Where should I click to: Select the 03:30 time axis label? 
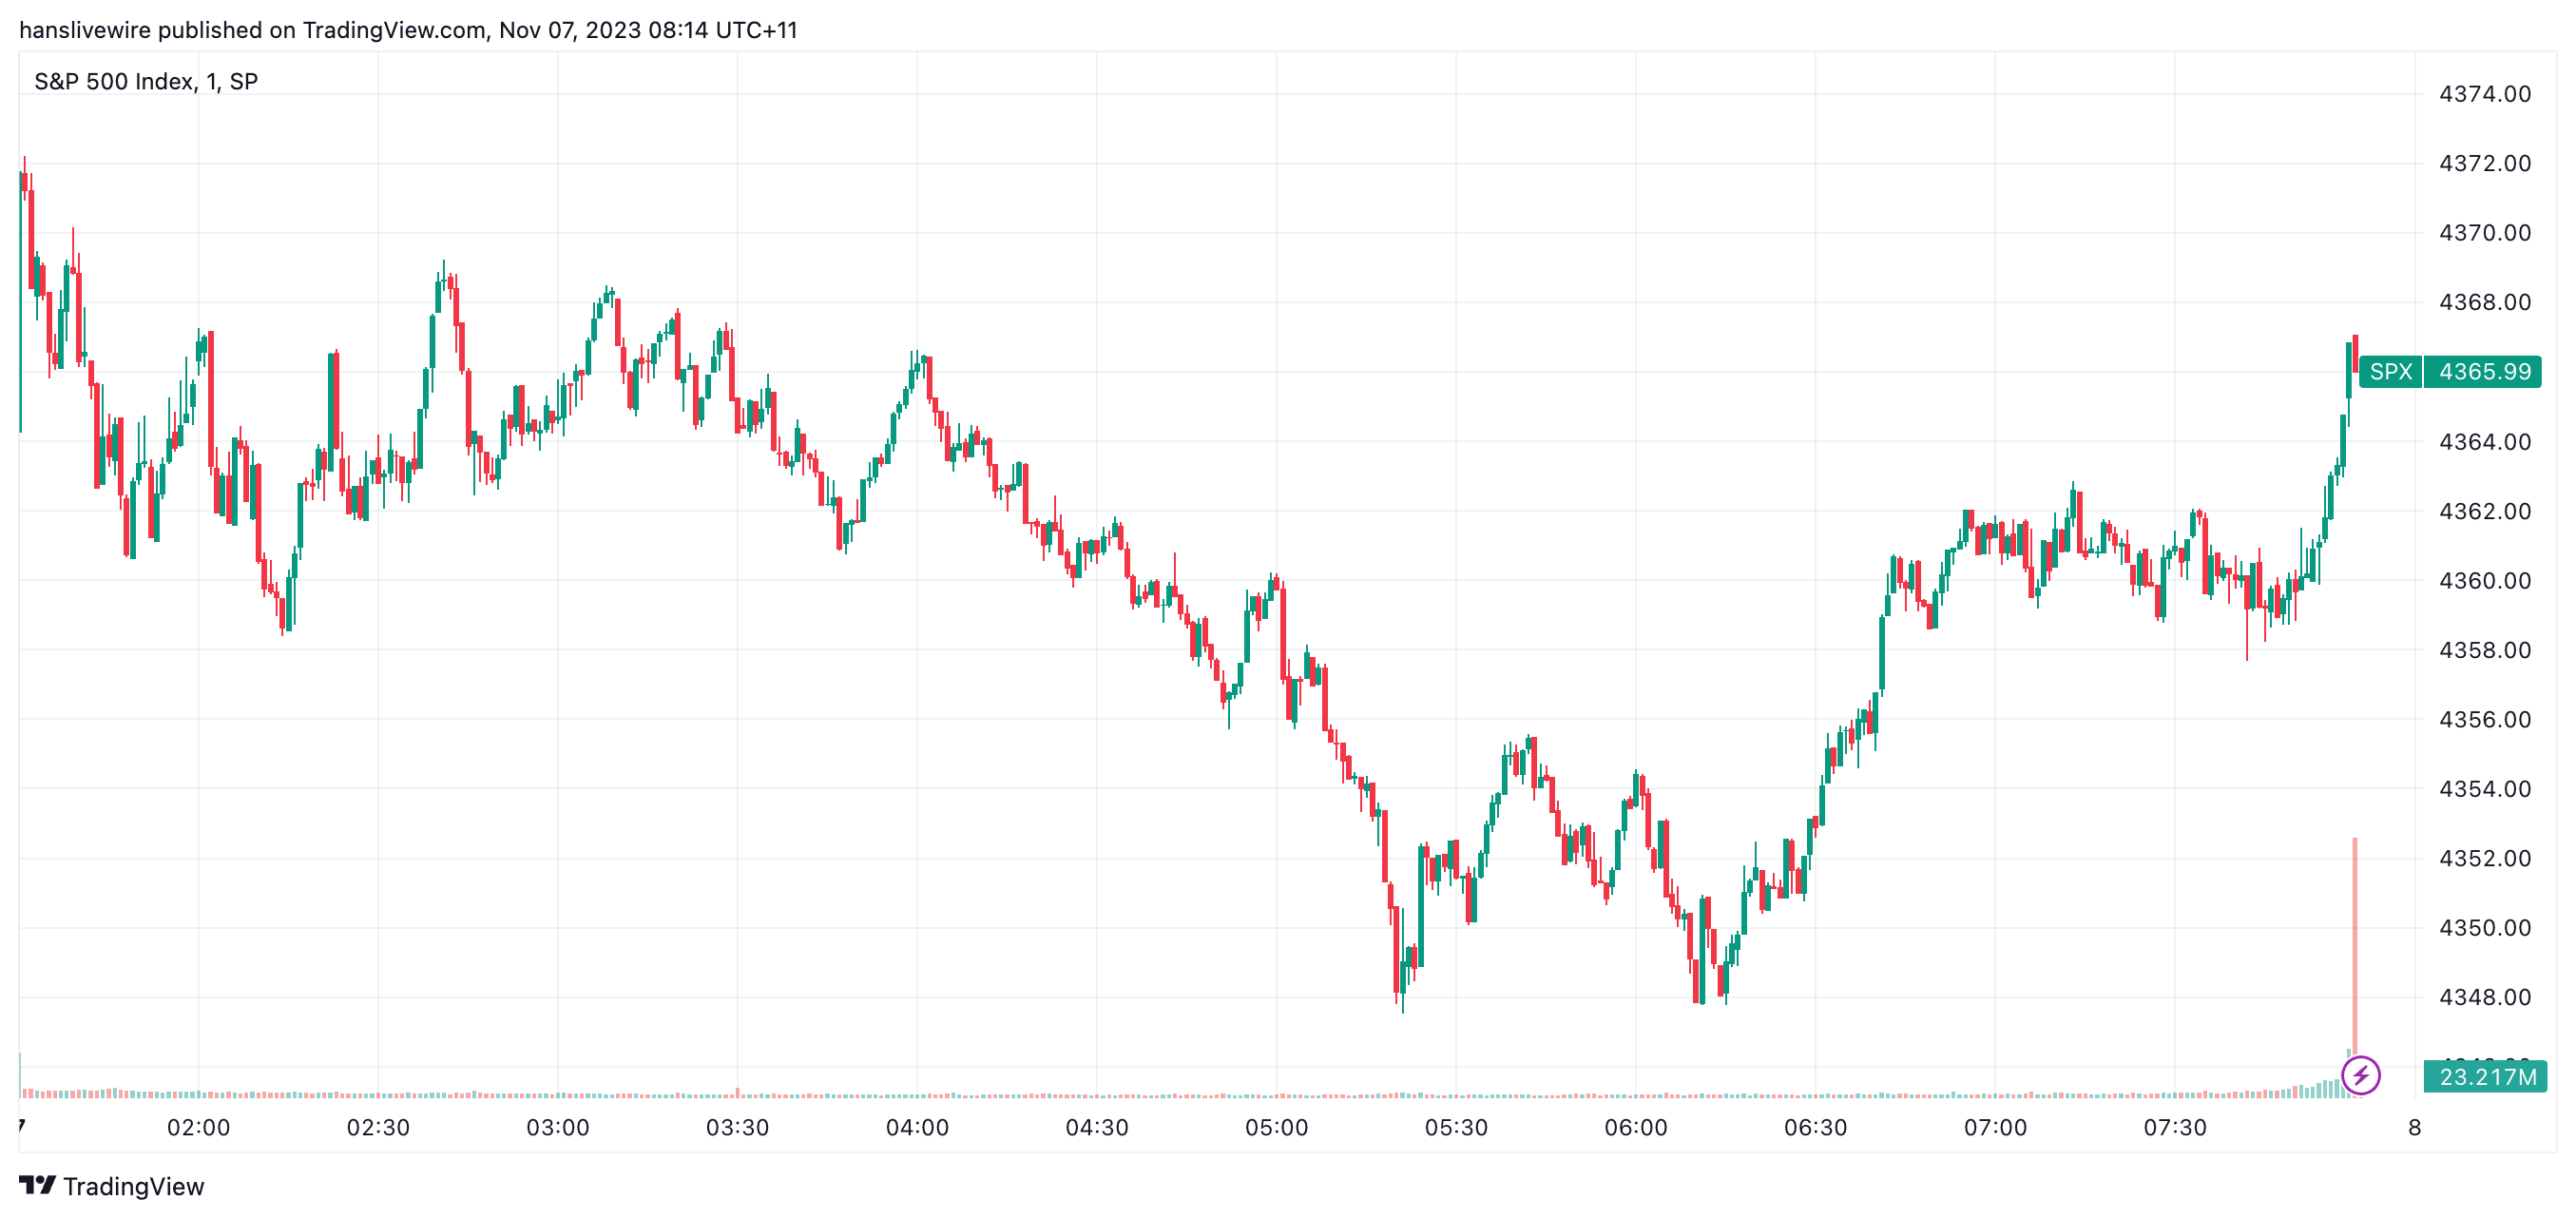click(x=737, y=1128)
